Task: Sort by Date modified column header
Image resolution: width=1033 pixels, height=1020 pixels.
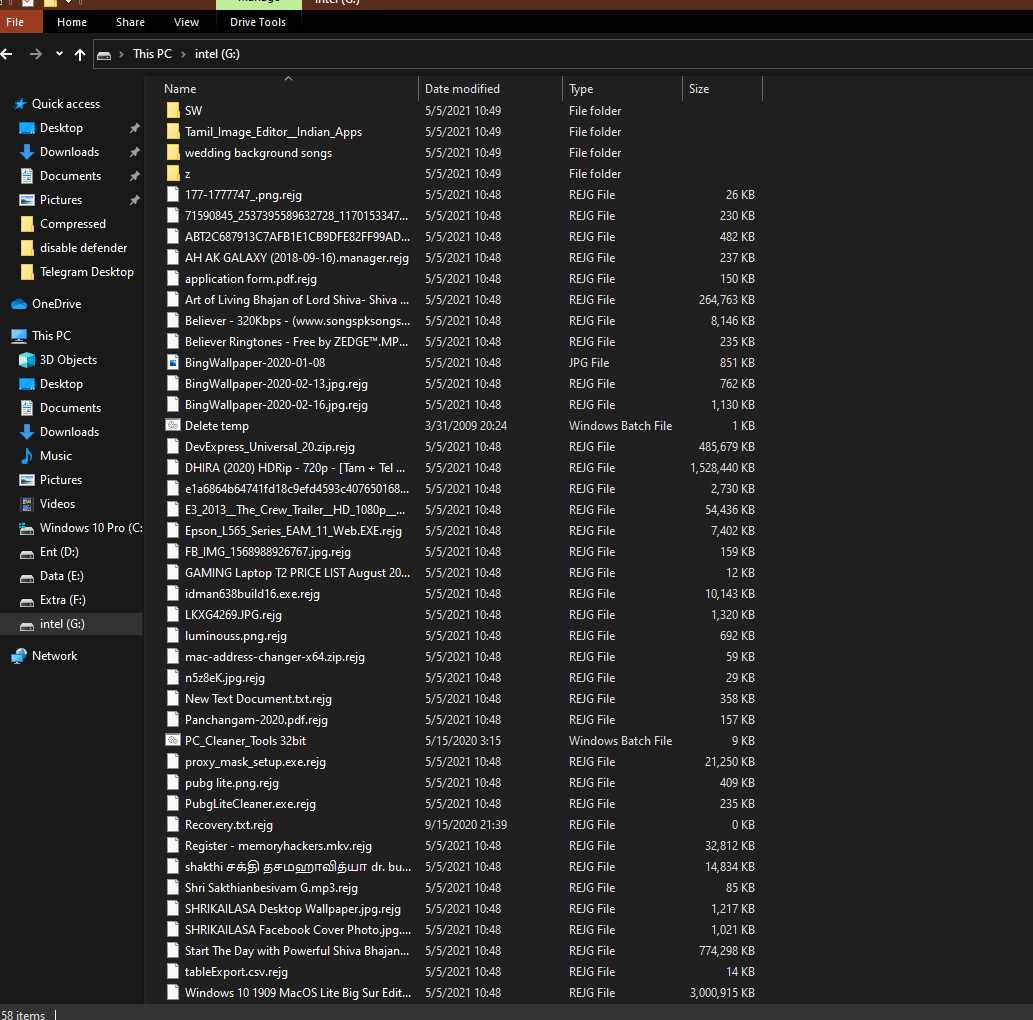Action: pos(462,88)
